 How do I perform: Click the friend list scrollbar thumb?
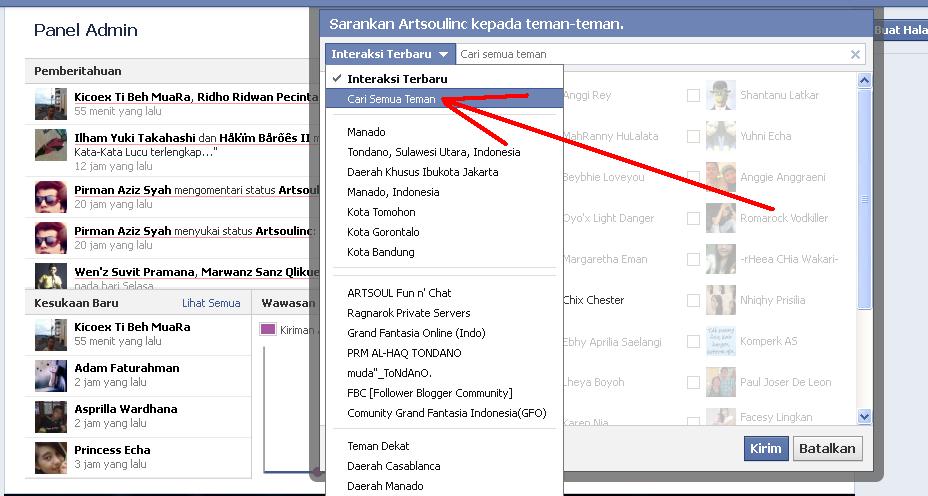pyautogui.click(x=864, y=199)
